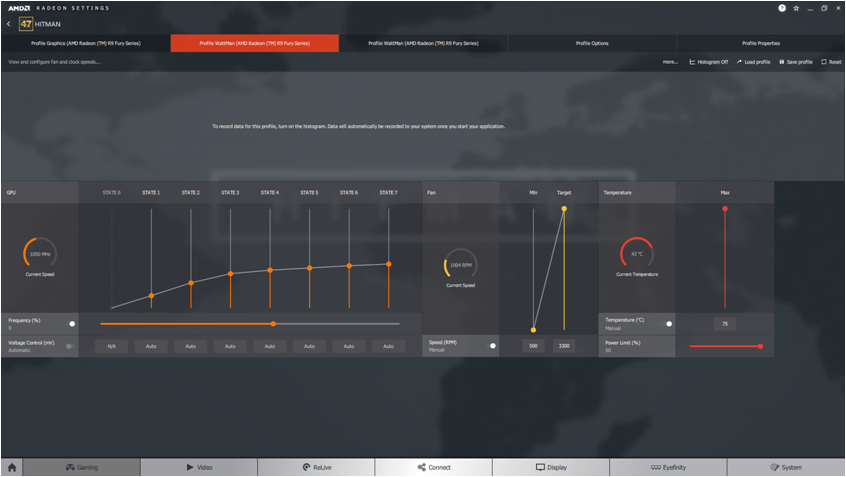Toggle the fan Speed (RPM) switch
Viewport: 846px width, 477px height.
click(491, 346)
